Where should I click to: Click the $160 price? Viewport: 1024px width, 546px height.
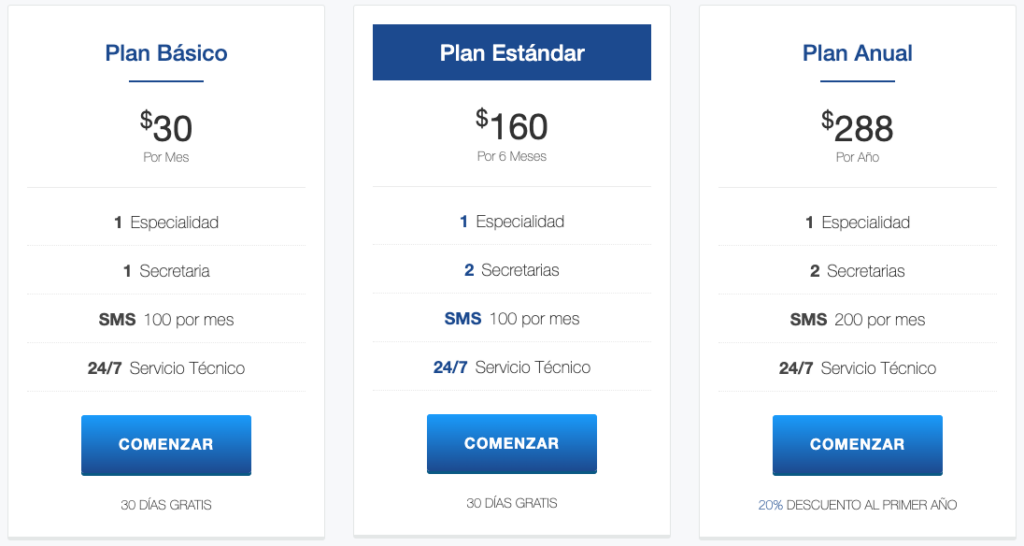point(512,126)
